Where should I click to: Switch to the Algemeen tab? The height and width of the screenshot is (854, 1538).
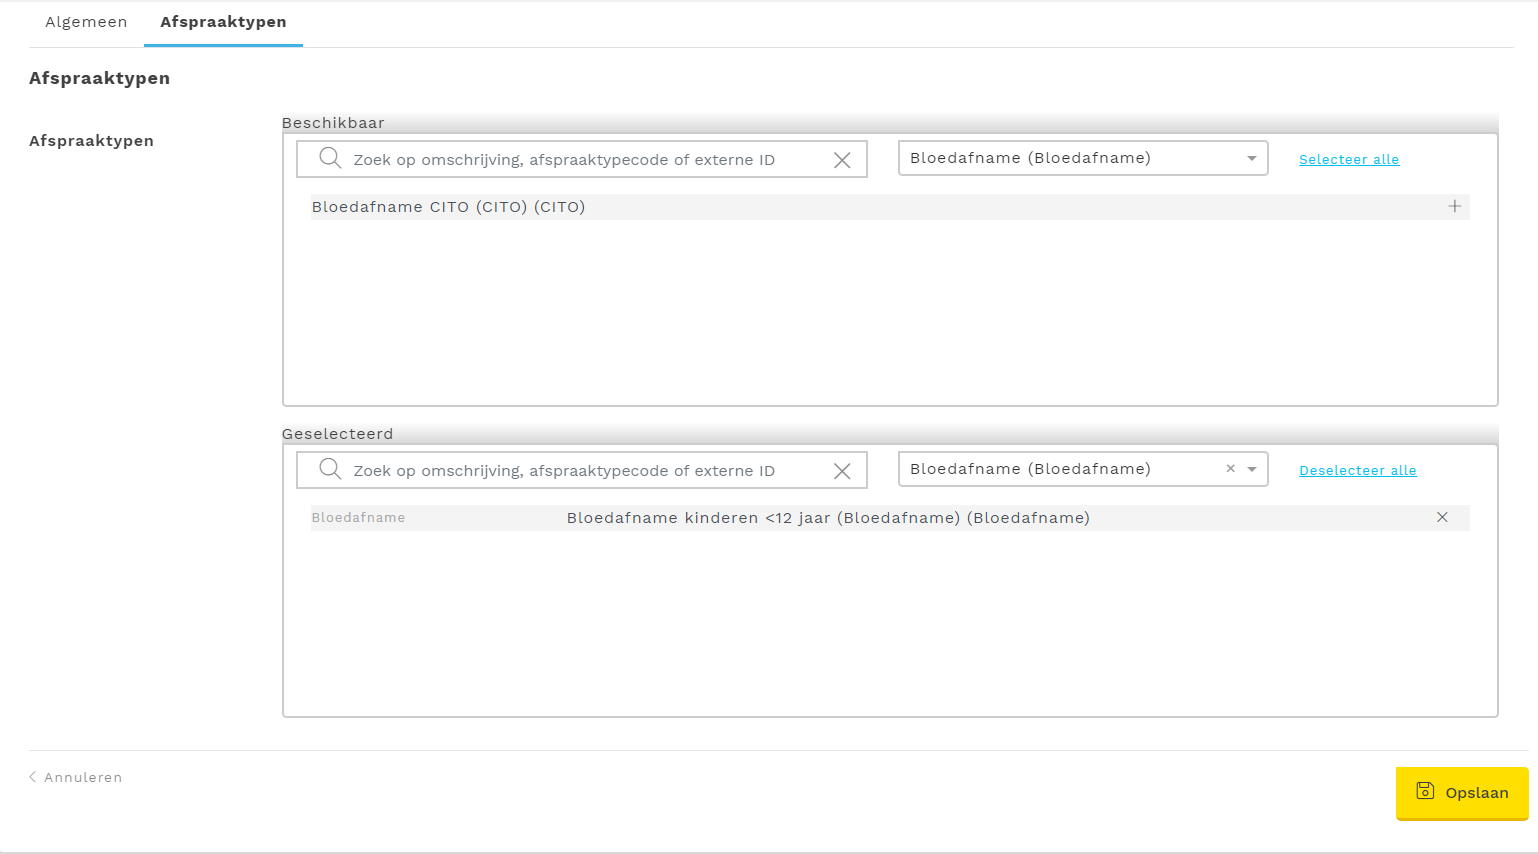click(x=86, y=22)
